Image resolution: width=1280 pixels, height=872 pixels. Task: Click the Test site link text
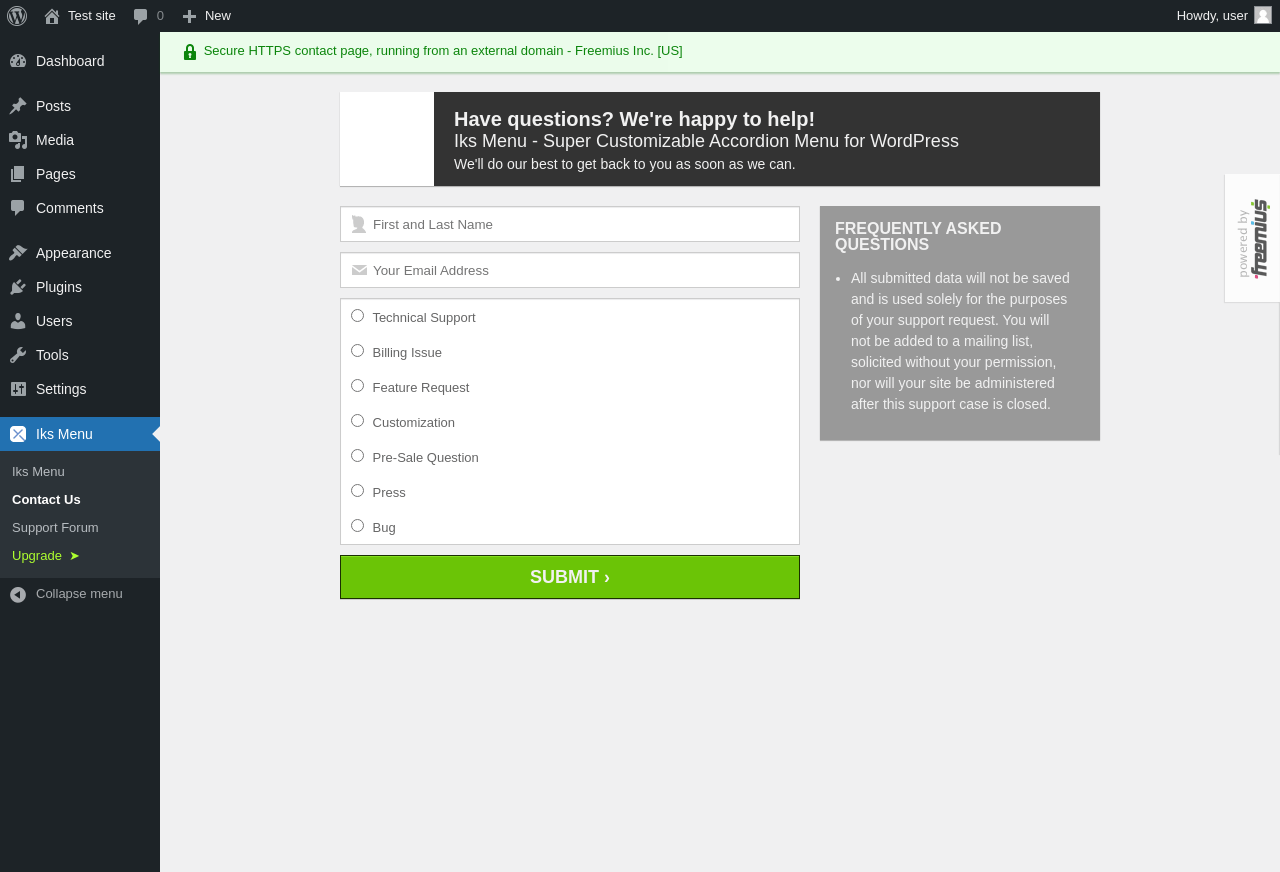point(92,16)
